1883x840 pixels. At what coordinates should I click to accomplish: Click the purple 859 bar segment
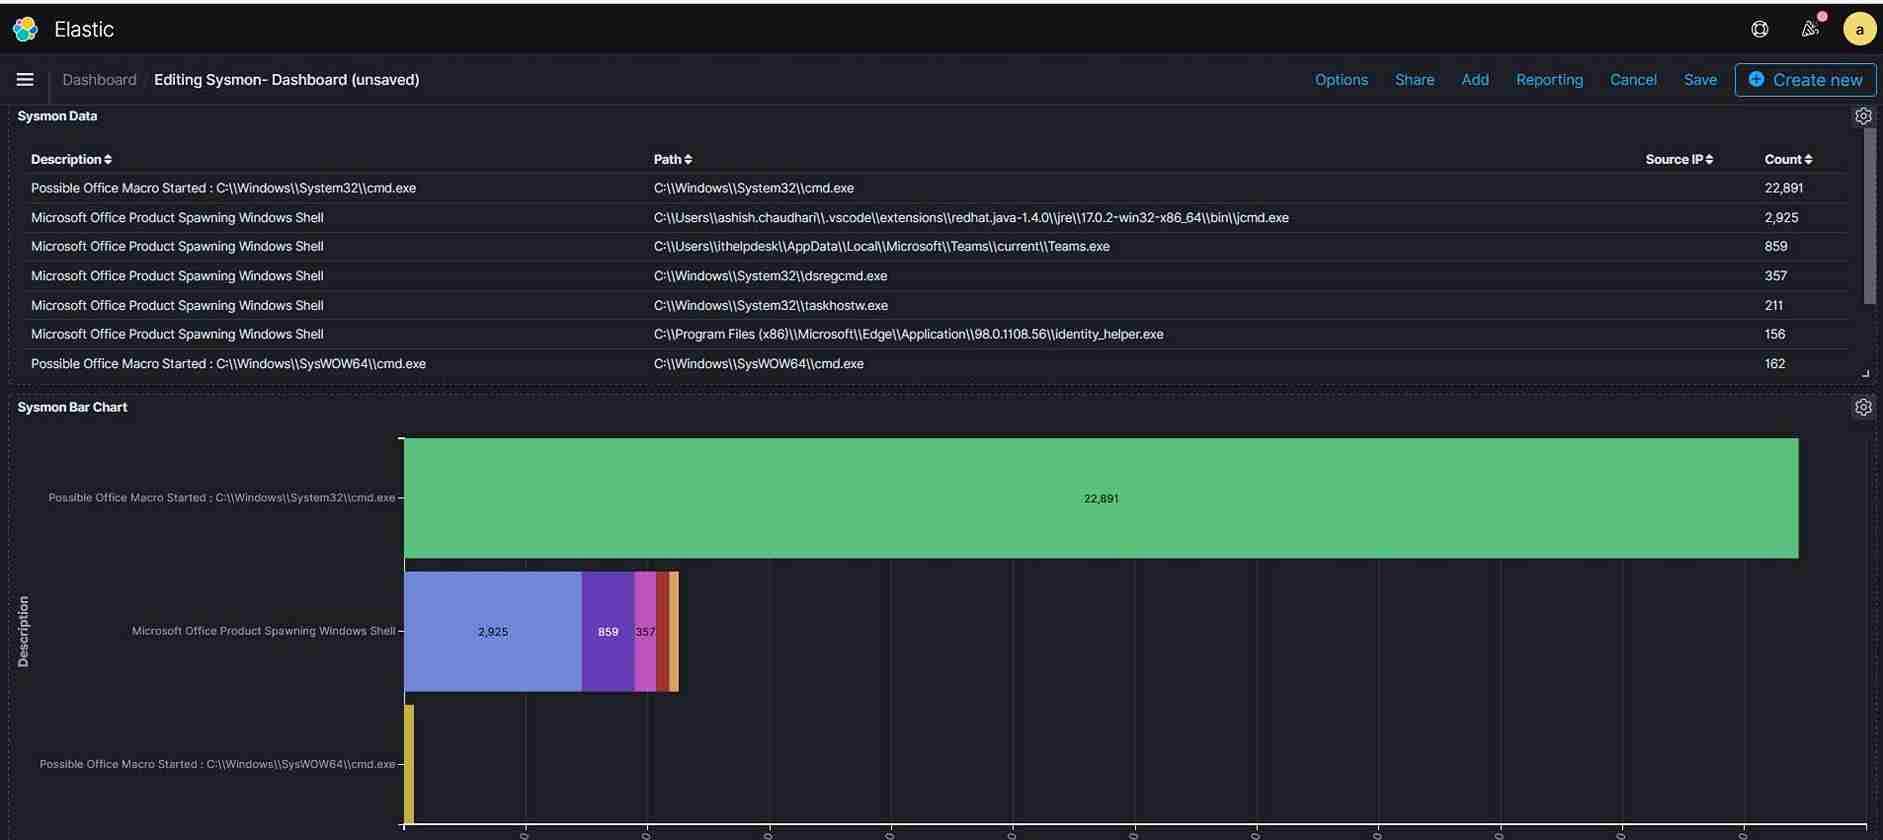(608, 631)
